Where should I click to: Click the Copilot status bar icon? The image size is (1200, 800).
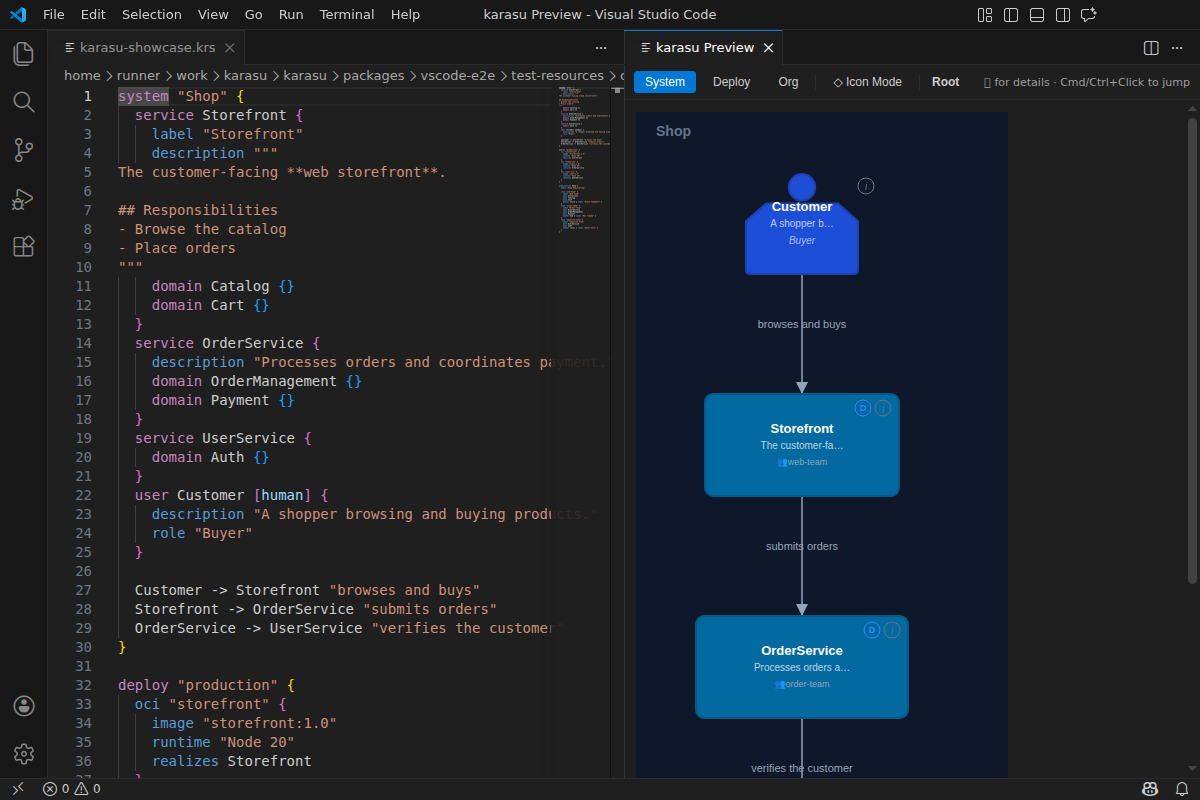1151,789
